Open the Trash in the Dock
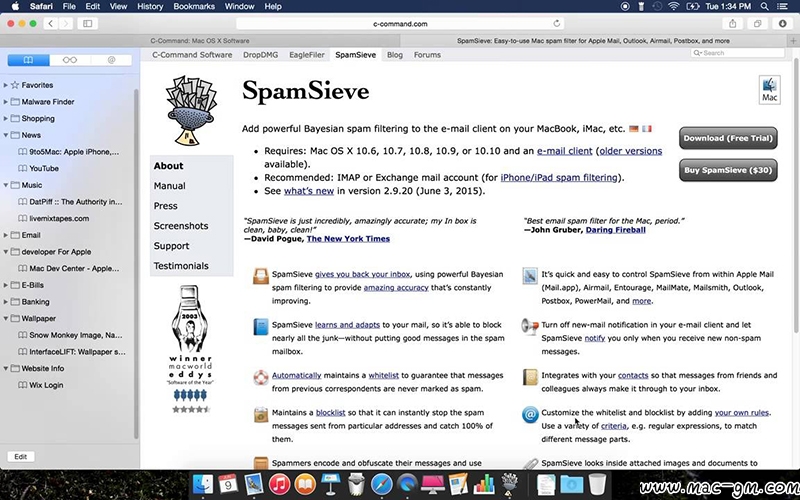The image size is (800, 500). click(597, 484)
